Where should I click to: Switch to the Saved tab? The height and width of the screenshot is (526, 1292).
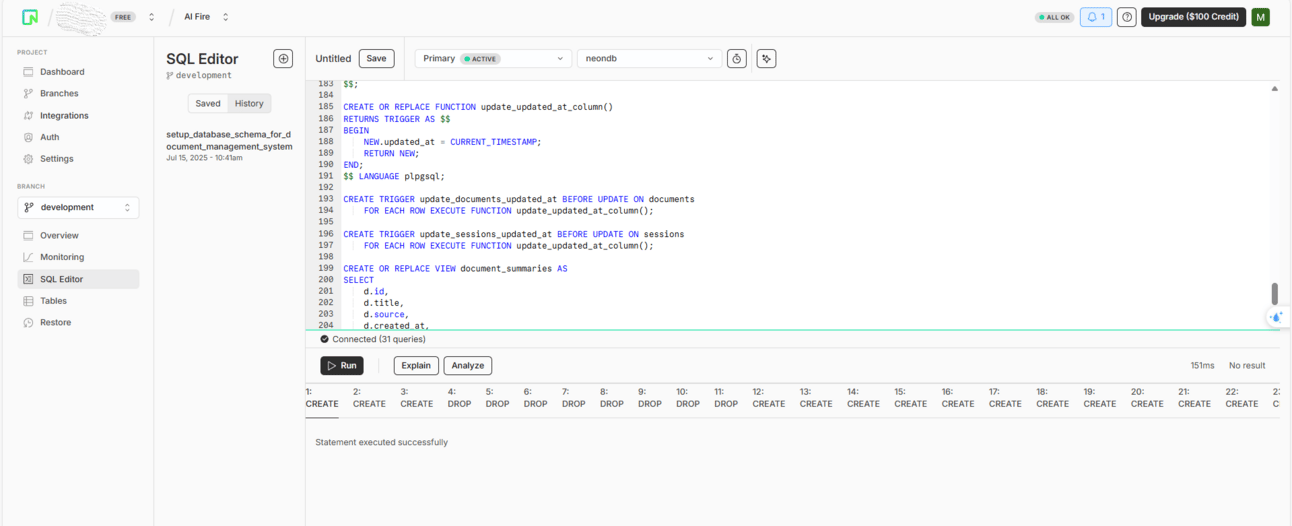point(208,104)
